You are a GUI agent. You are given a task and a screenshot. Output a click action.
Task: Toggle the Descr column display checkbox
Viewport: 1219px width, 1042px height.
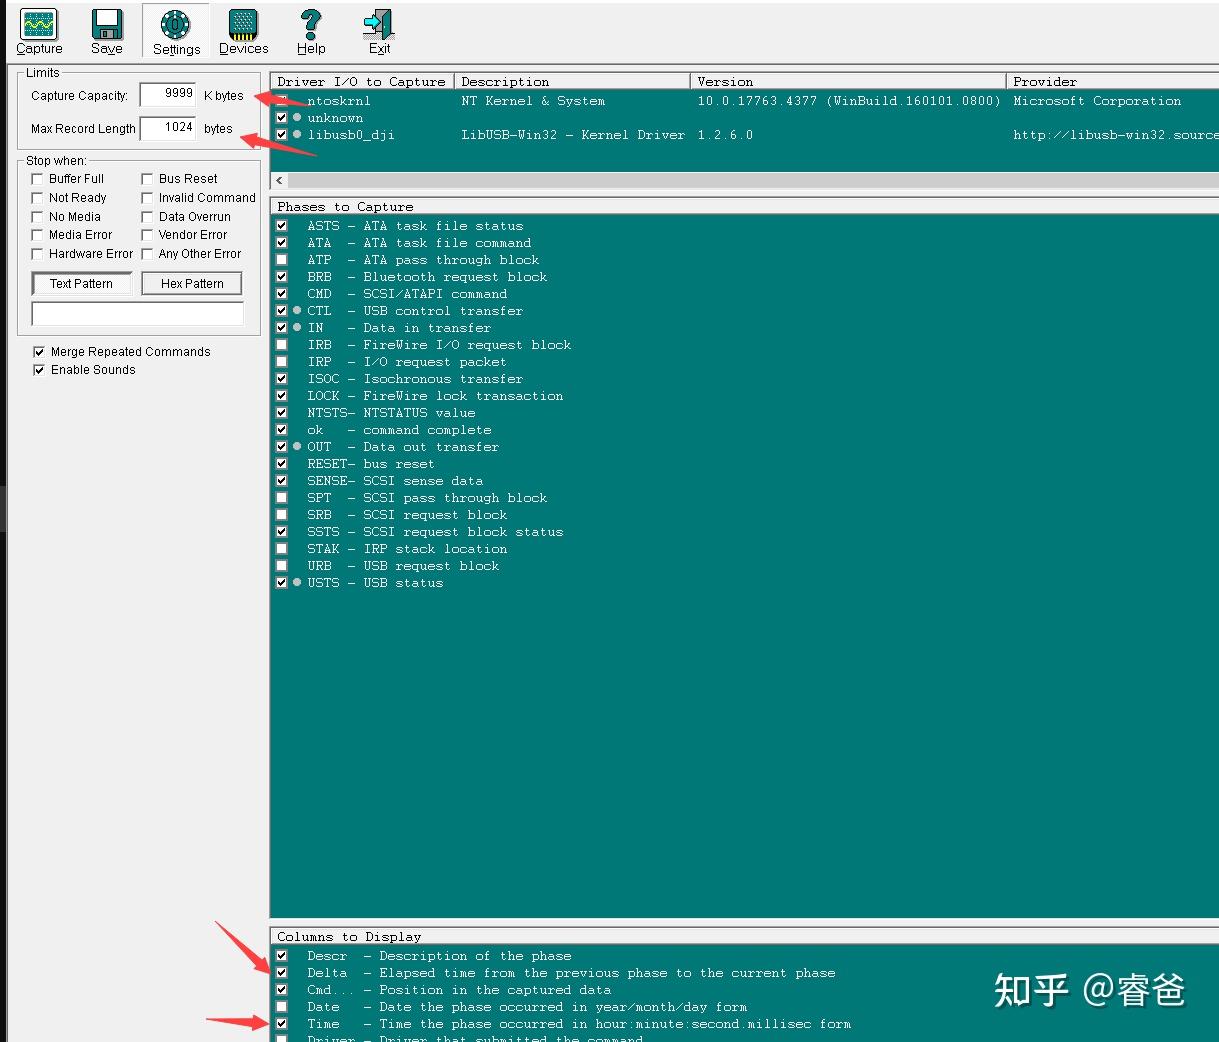[282, 956]
